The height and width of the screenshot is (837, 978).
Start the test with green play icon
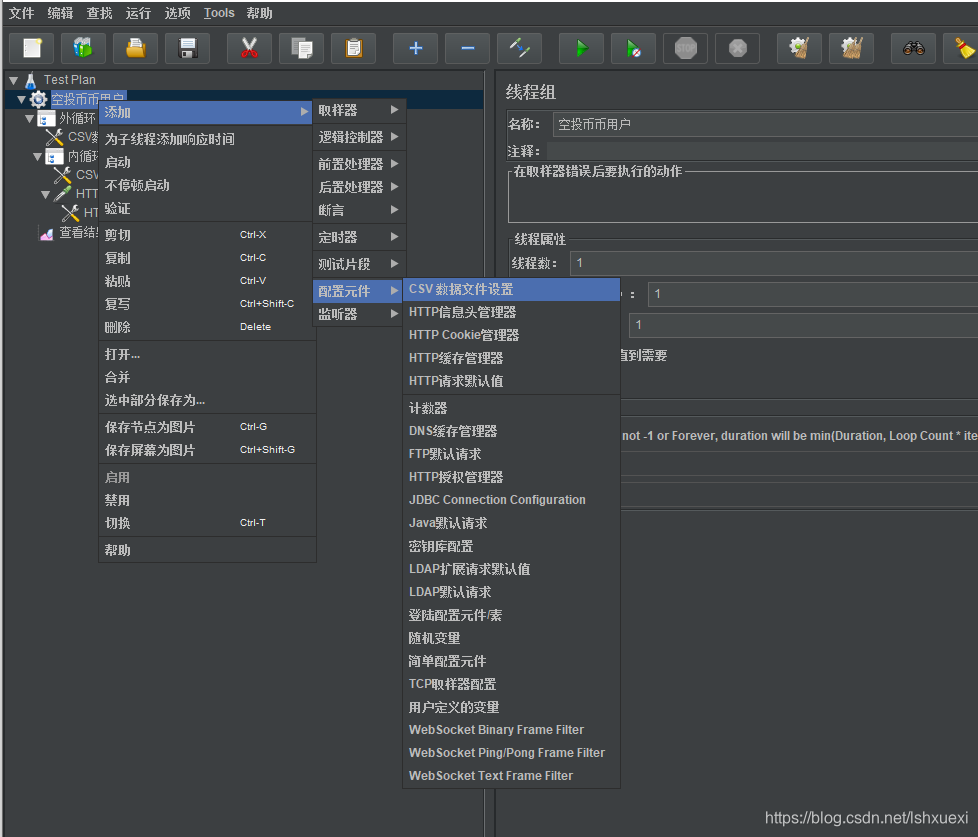point(581,48)
